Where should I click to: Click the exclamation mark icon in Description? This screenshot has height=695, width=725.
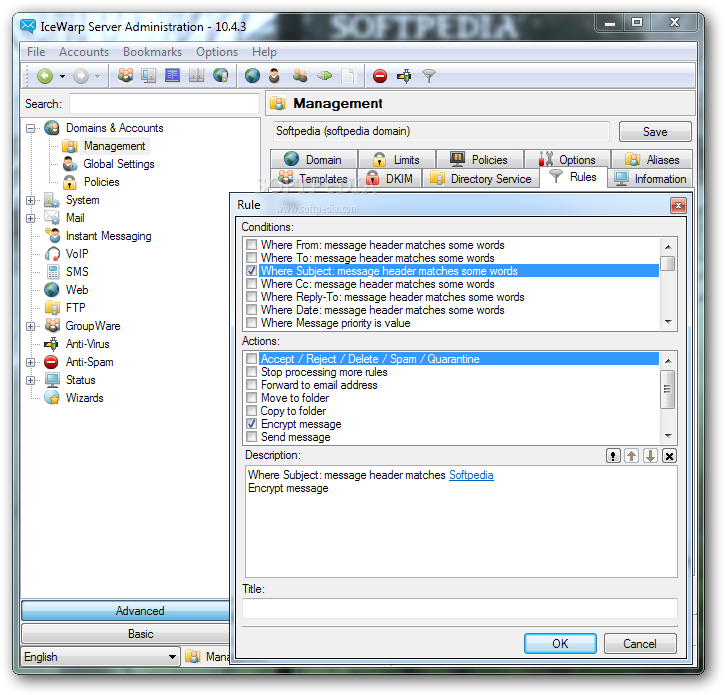[x=613, y=456]
